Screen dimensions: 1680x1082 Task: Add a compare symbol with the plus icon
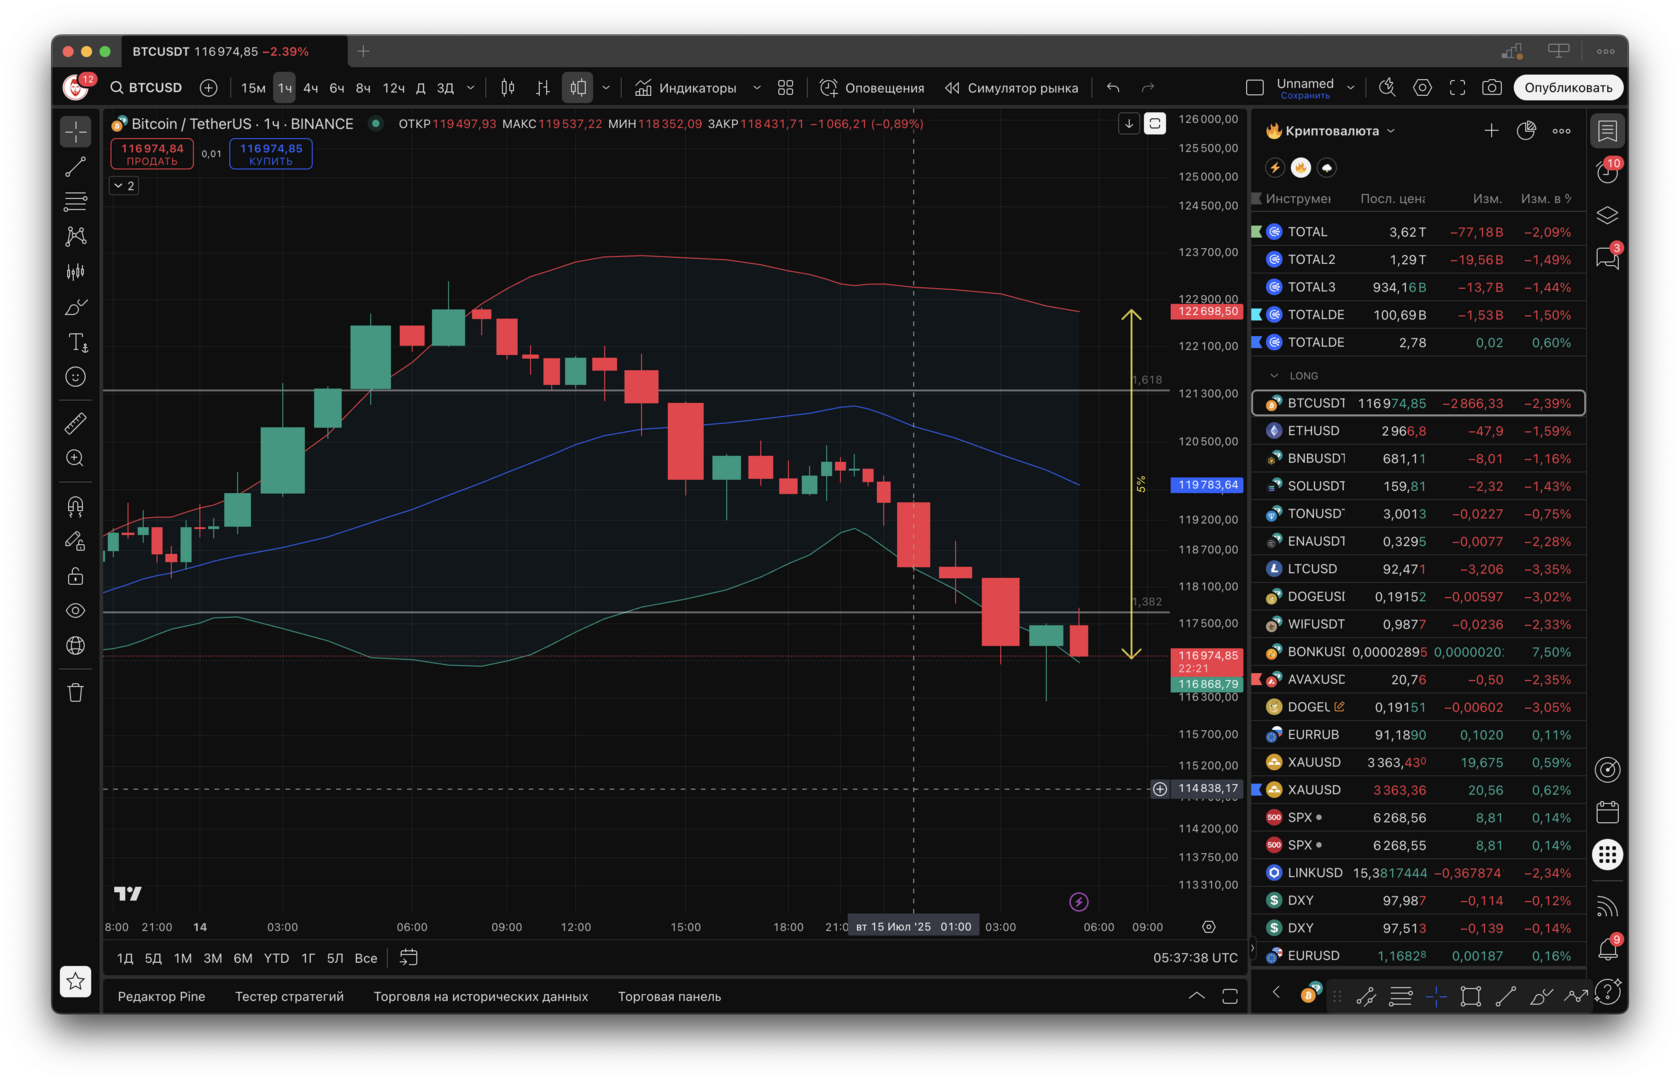[x=209, y=88]
